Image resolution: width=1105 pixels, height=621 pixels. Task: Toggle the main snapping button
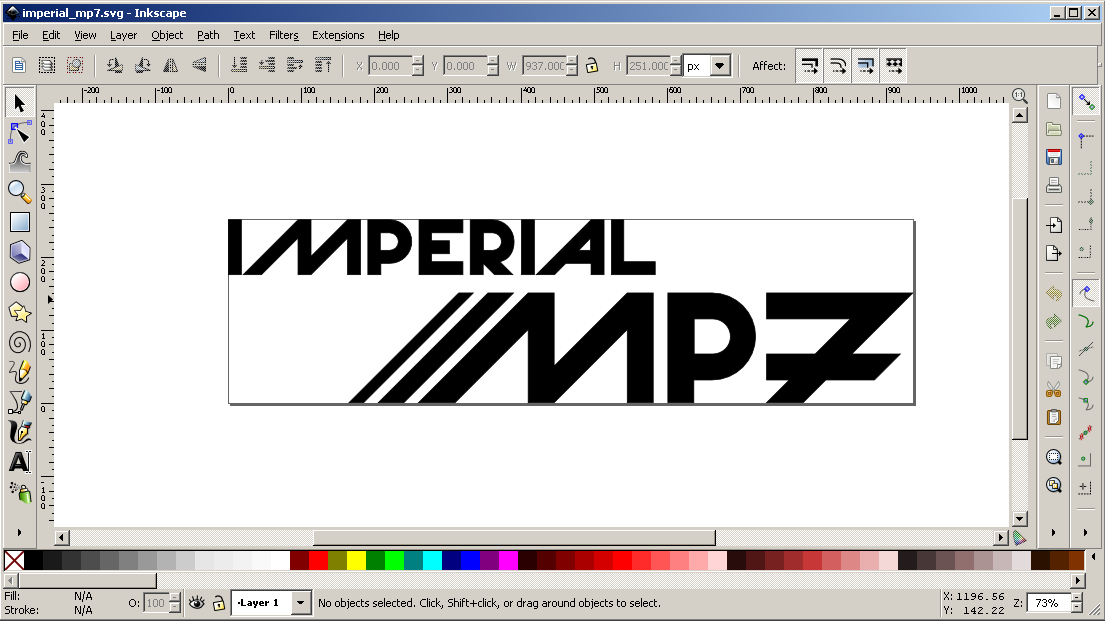[1085, 102]
